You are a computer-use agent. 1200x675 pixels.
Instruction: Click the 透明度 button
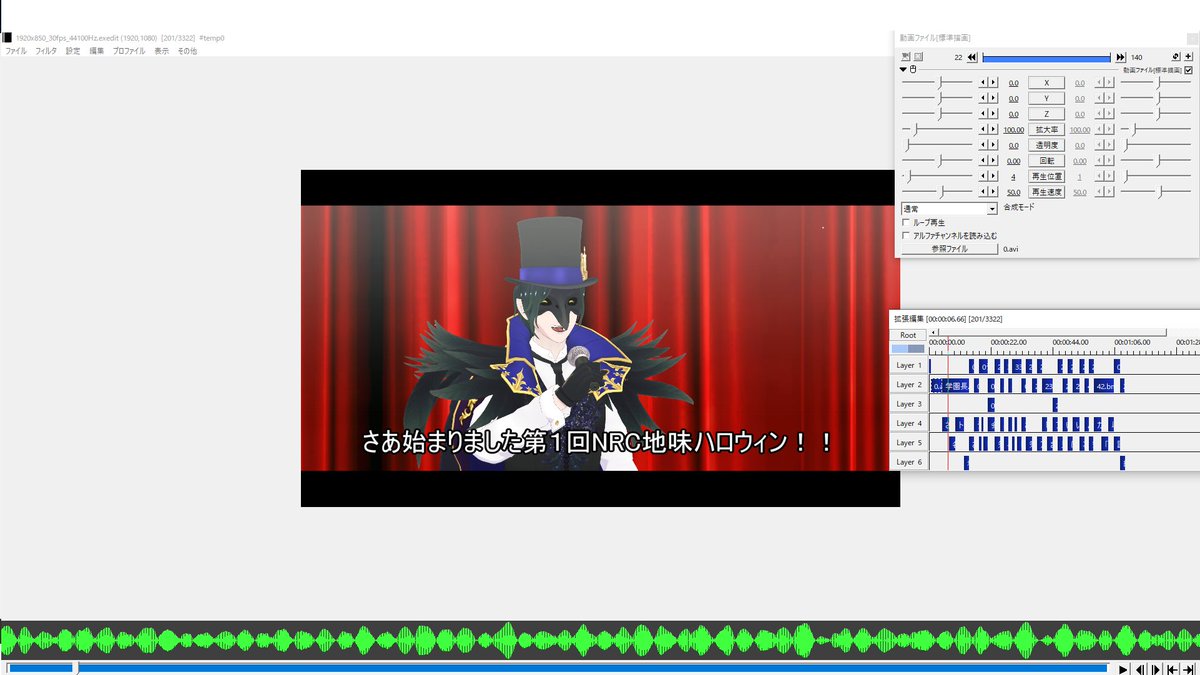pyautogui.click(x=1047, y=145)
